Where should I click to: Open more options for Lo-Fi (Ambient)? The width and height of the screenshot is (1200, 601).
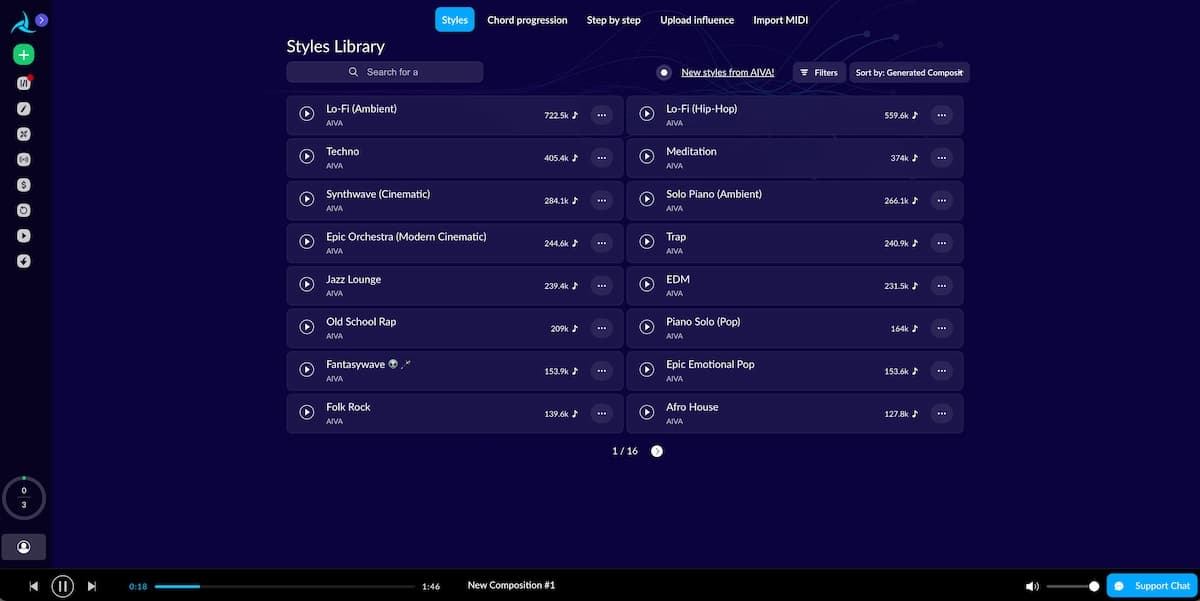coord(601,115)
